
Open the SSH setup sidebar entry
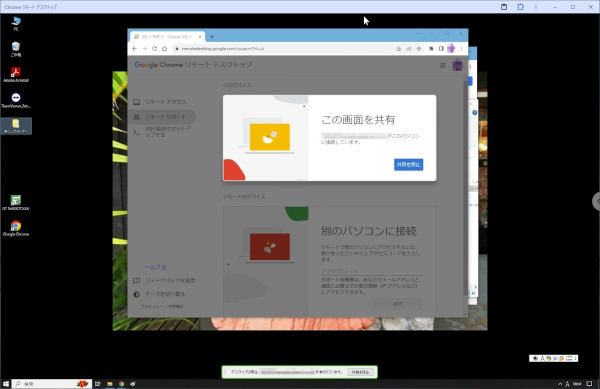(x=162, y=132)
